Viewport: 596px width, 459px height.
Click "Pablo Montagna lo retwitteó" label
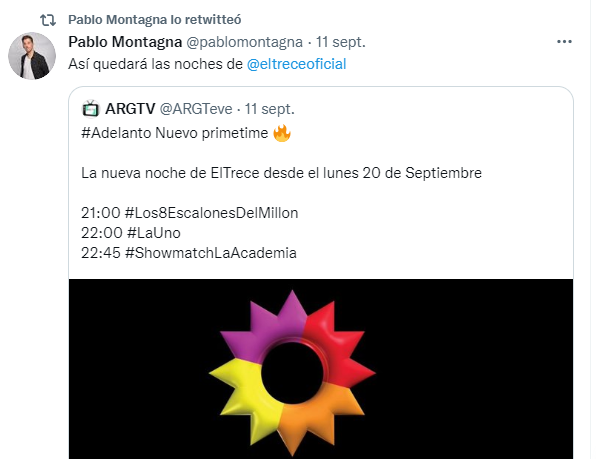tap(155, 20)
